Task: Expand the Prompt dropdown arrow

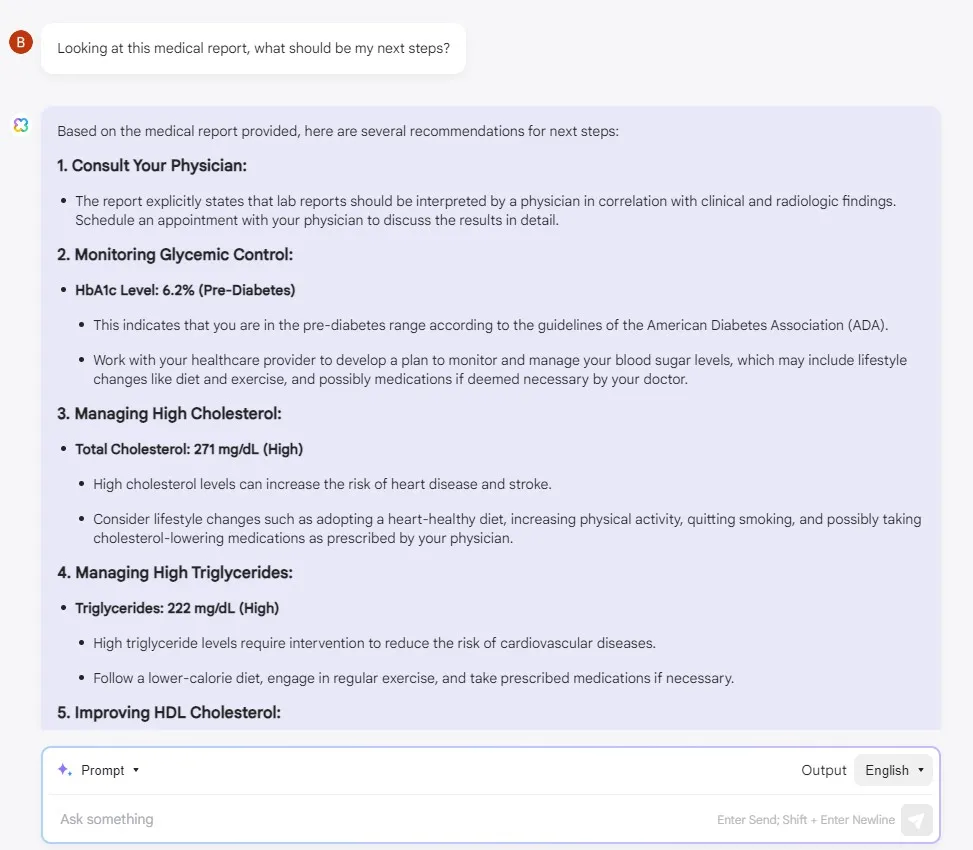Action: (x=136, y=770)
